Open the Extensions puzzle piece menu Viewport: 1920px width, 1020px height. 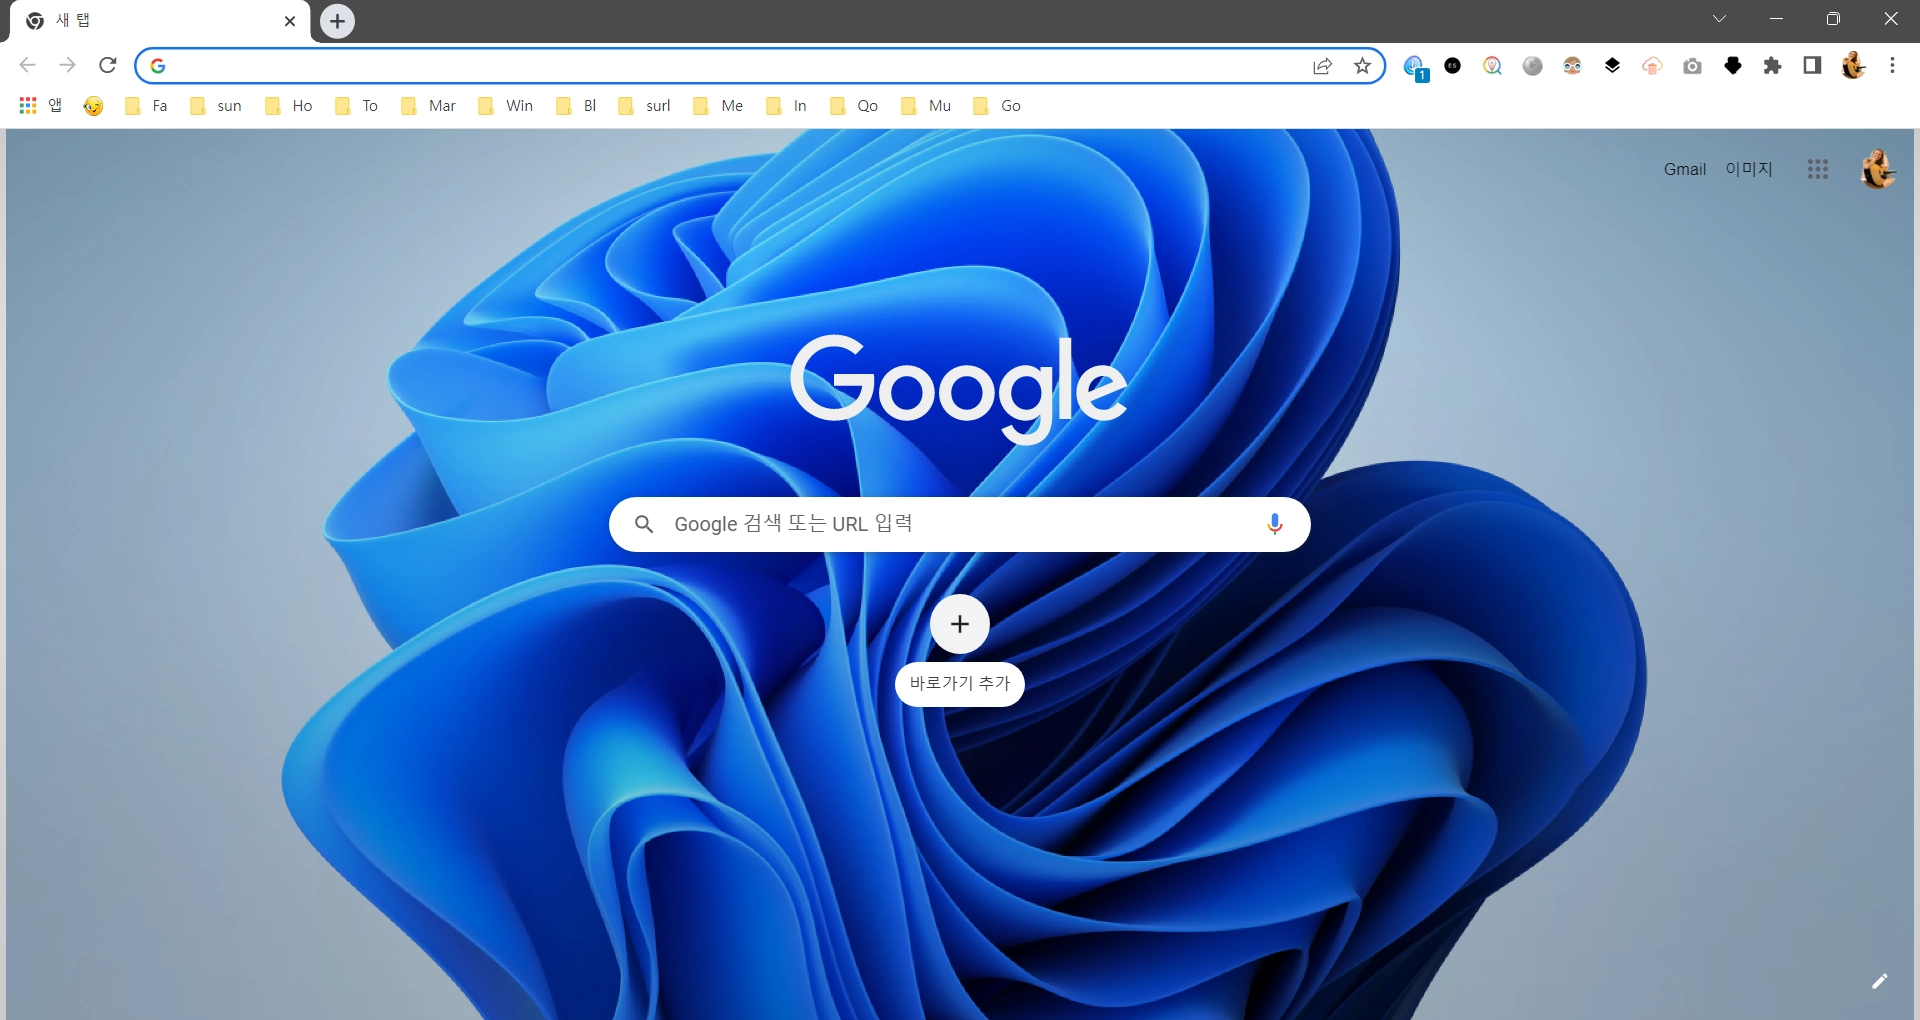coord(1772,66)
